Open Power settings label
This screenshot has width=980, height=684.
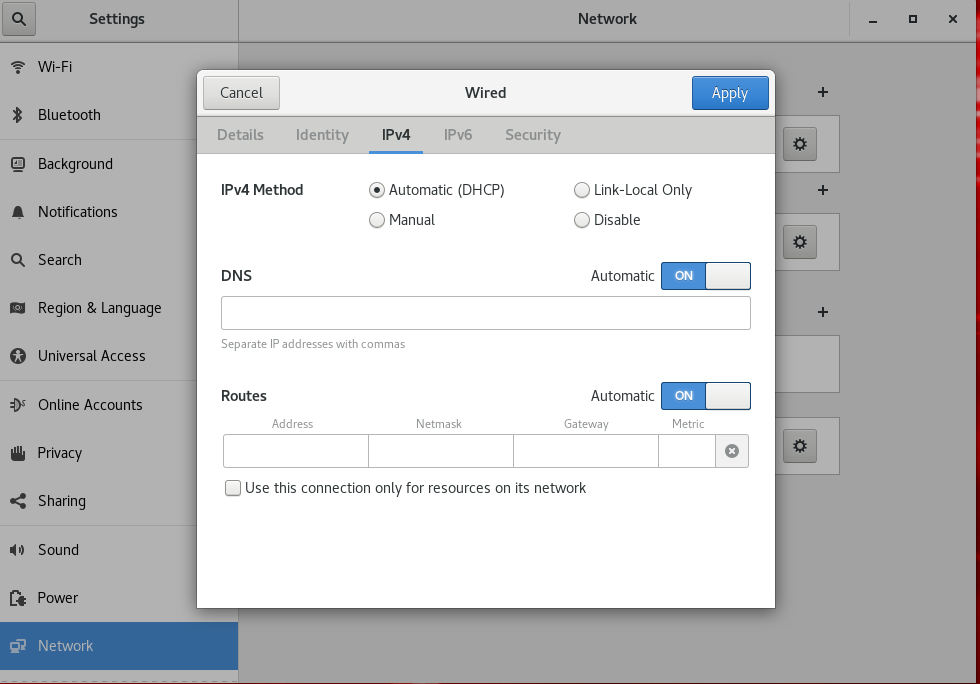point(58,598)
